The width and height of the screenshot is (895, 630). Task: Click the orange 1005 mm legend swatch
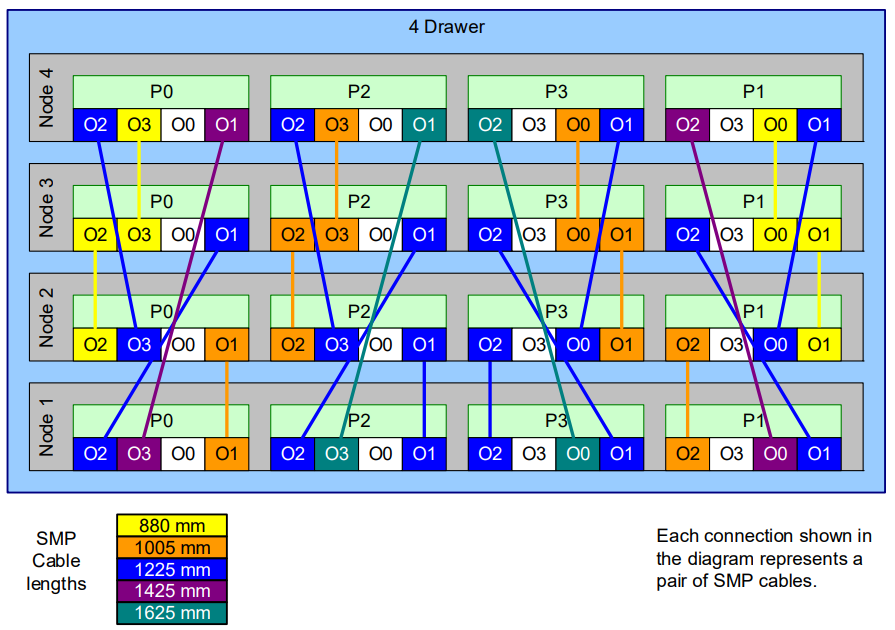click(x=172, y=547)
